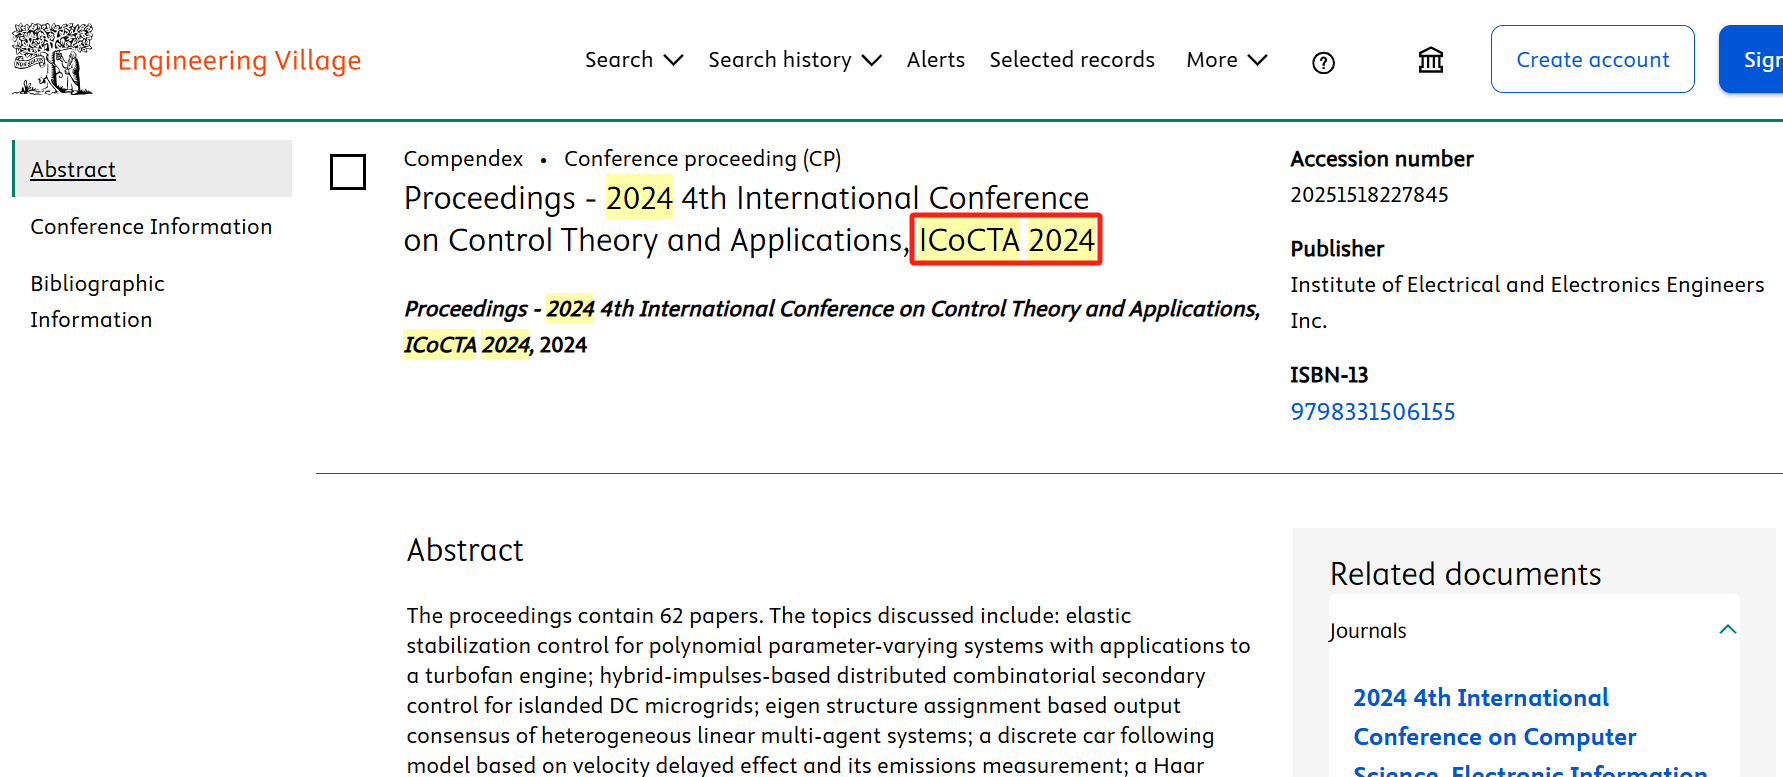
Task: Select the record checkbox beside the title
Action: tap(348, 172)
